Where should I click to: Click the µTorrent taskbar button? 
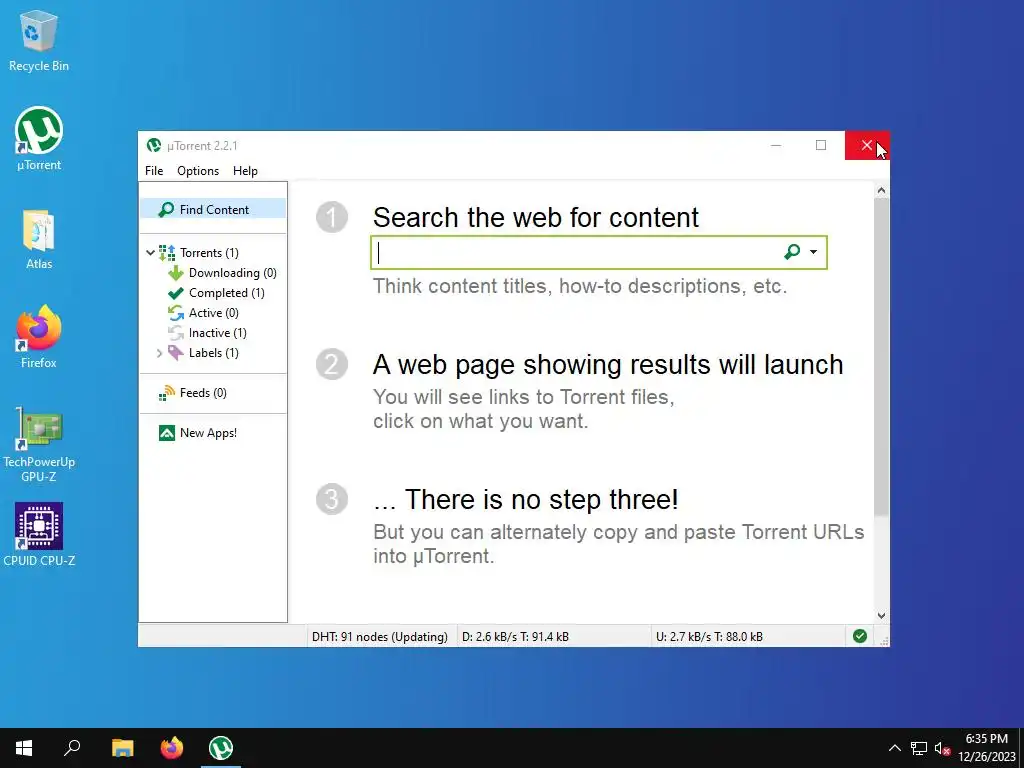pyautogui.click(x=221, y=748)
